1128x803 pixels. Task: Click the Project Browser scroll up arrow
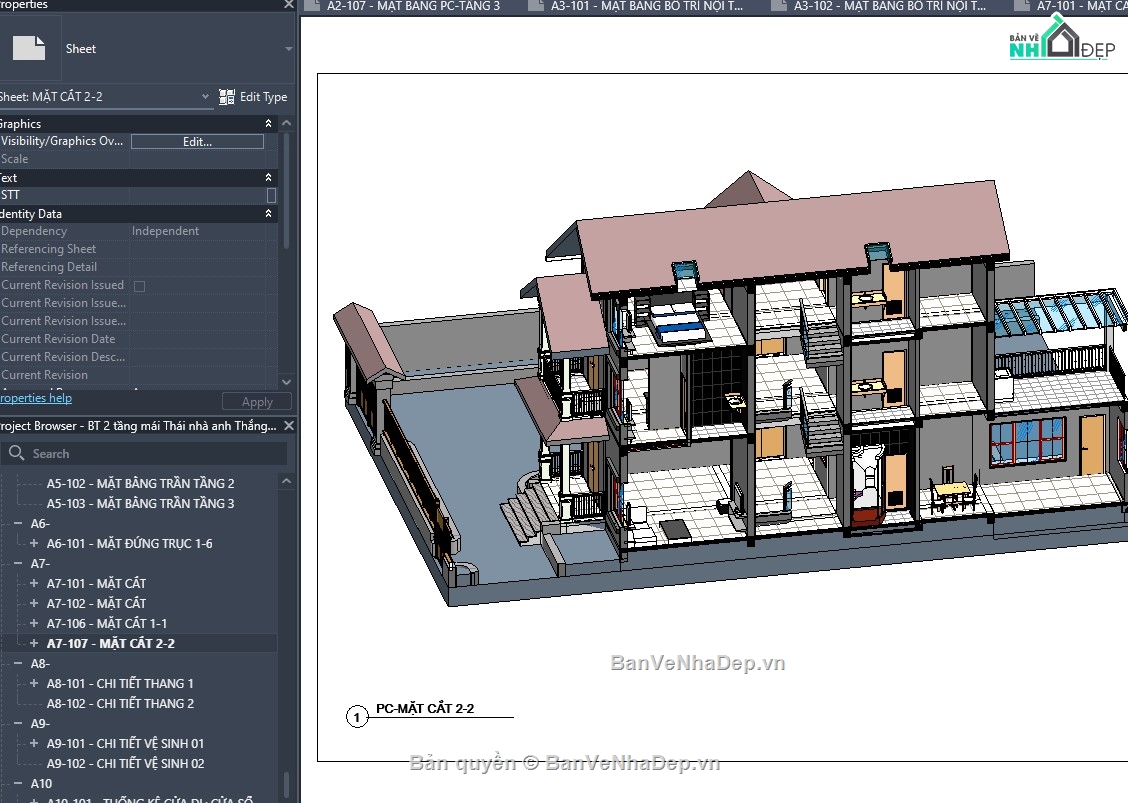point(286,481)
